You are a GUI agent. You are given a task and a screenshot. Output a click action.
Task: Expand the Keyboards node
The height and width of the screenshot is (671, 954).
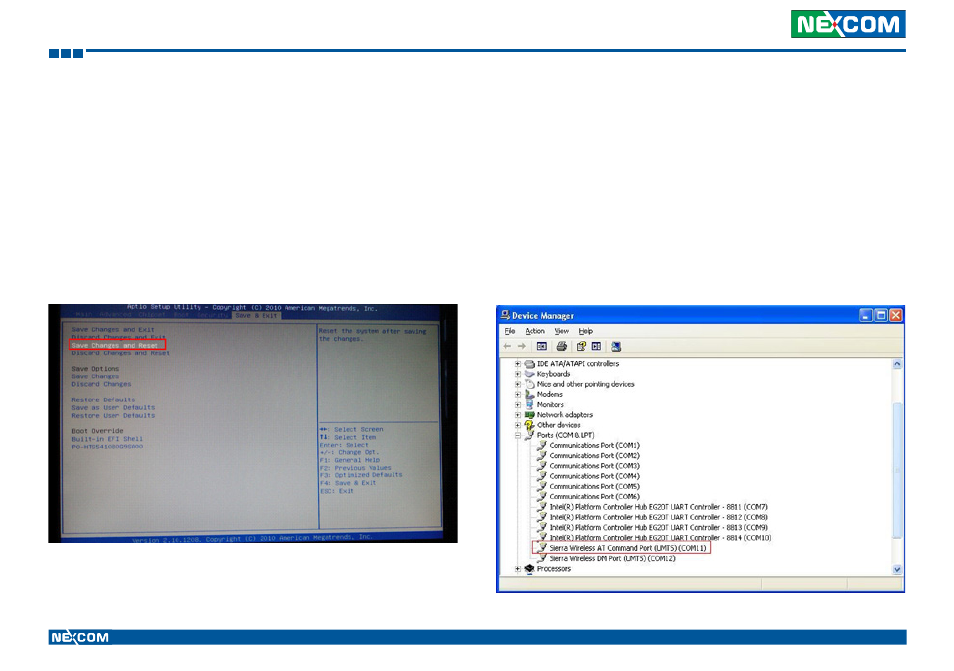(518, 374)
